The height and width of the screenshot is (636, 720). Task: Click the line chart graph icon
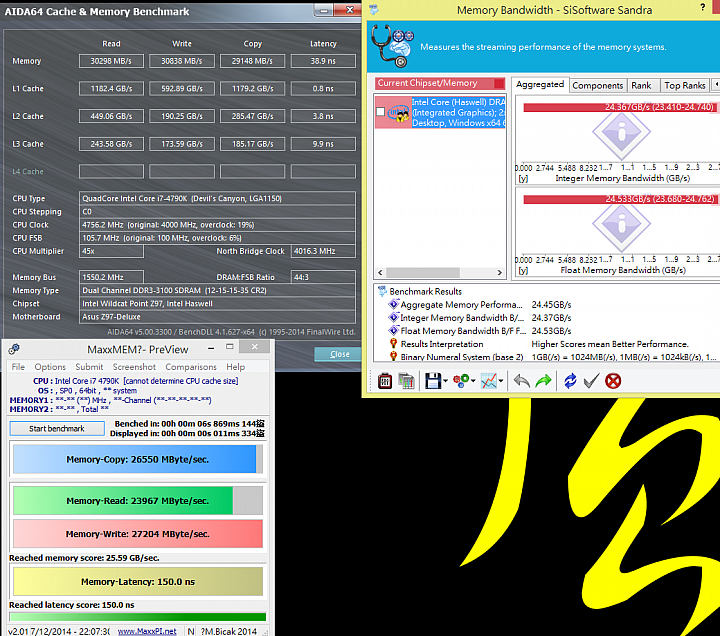(x=489, y=381)
